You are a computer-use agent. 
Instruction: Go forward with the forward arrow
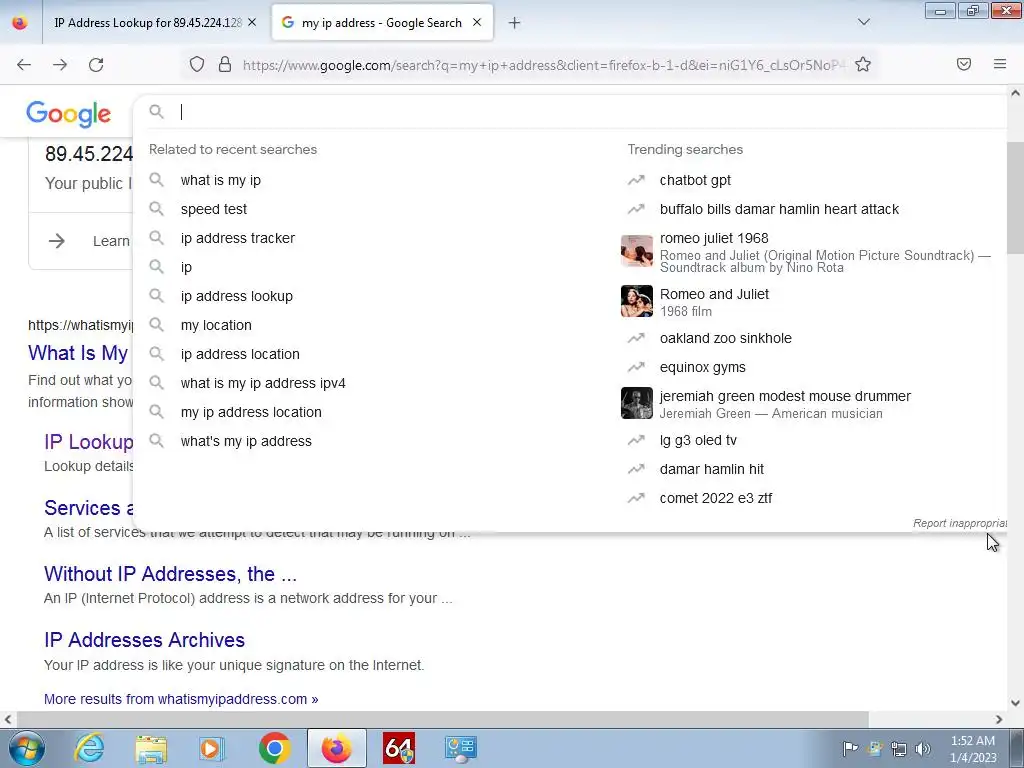(x=60, y=65)
